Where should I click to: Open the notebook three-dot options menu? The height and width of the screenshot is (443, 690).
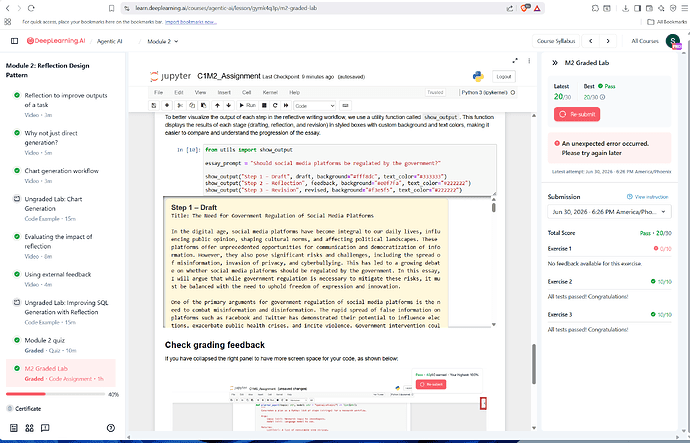tap(529, 61)
